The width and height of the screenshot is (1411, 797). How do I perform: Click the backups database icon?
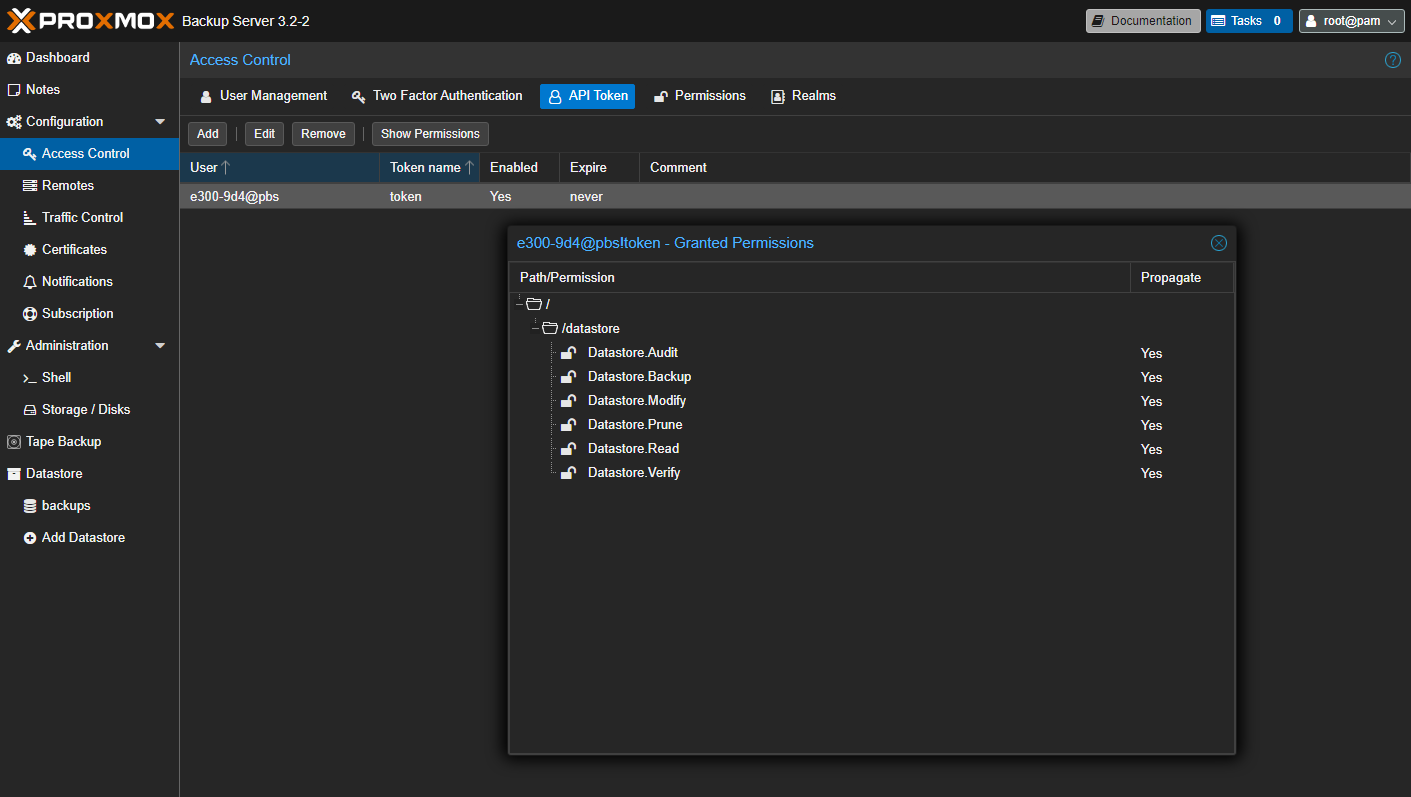tap(30, 506)
